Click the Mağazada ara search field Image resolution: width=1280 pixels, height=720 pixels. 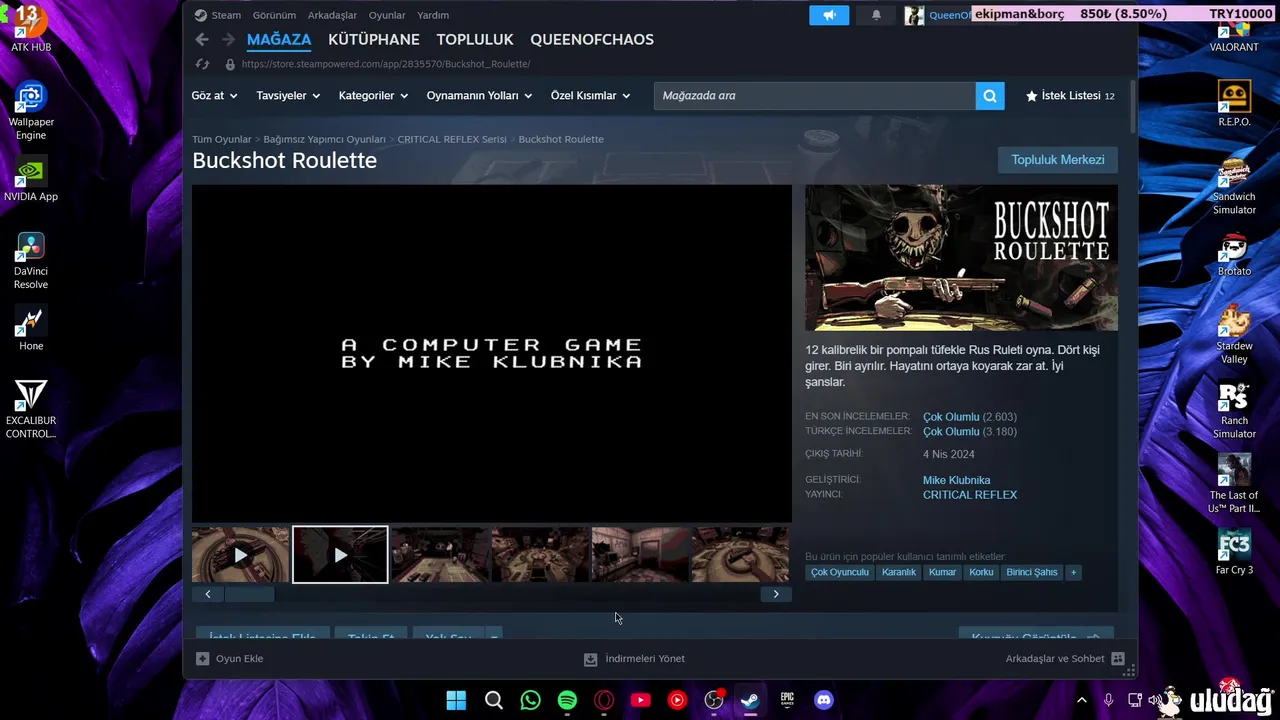pyautogui.click(x=814, y=96)
